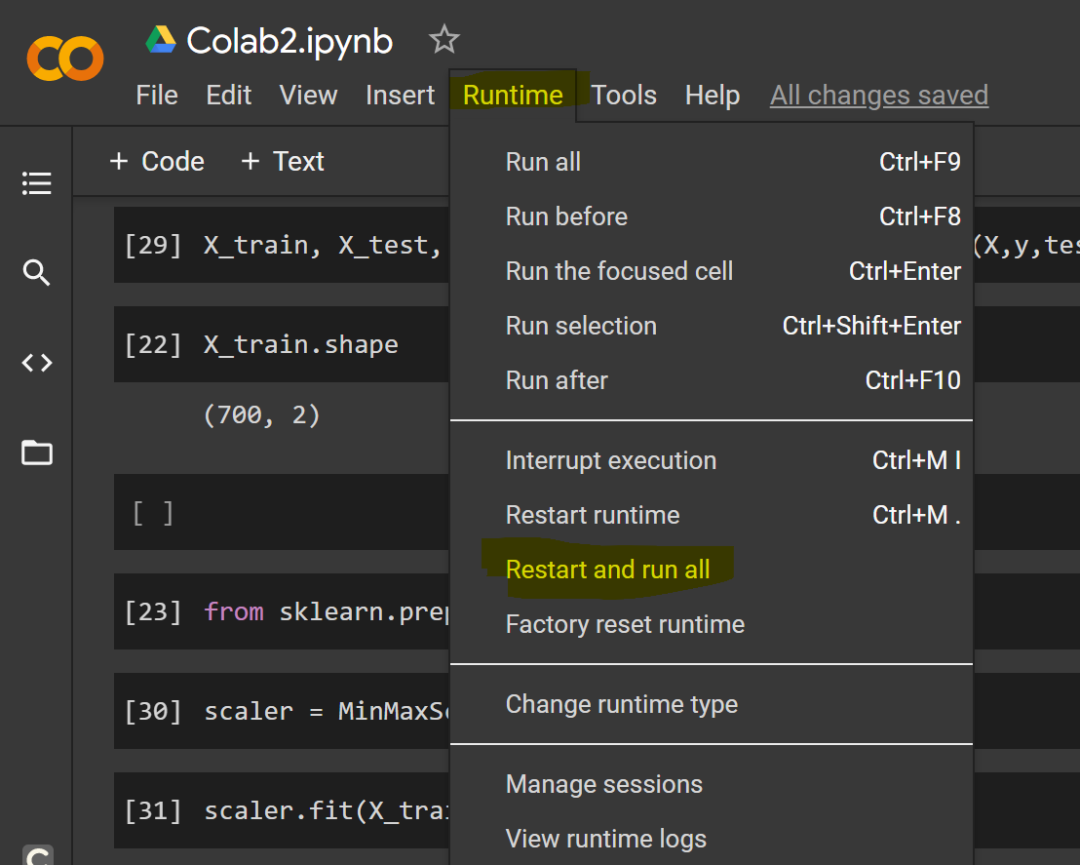
Task: Open the View menu
Action: click(x=308, y=95)
